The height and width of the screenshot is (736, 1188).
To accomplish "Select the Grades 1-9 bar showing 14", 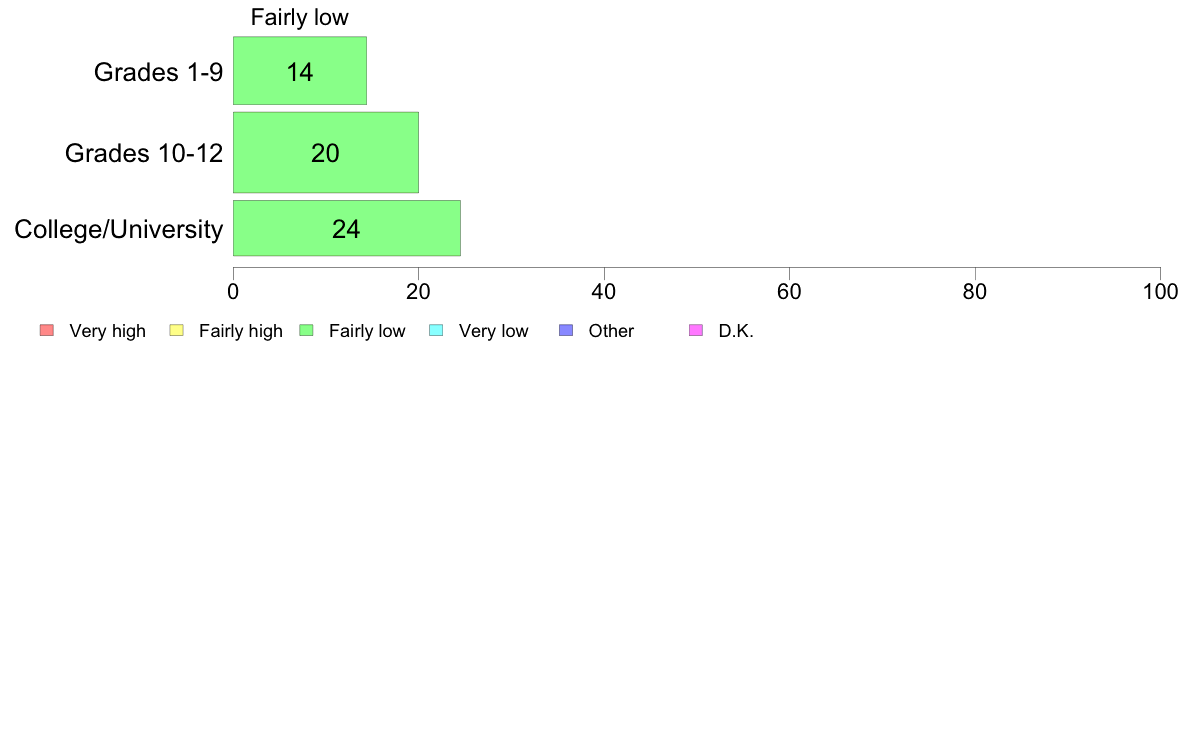I will [300, 70].
